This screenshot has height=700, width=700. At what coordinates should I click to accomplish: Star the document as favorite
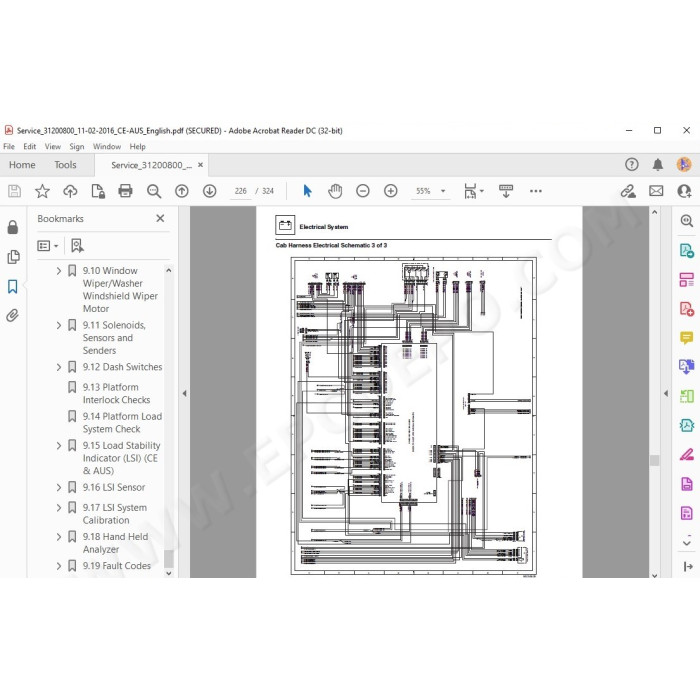(42, 191)
